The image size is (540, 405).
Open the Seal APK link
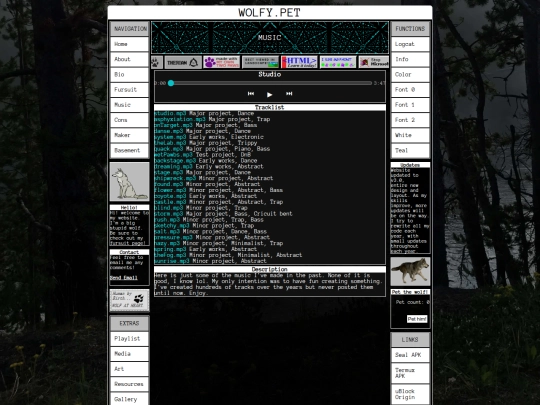410,355
